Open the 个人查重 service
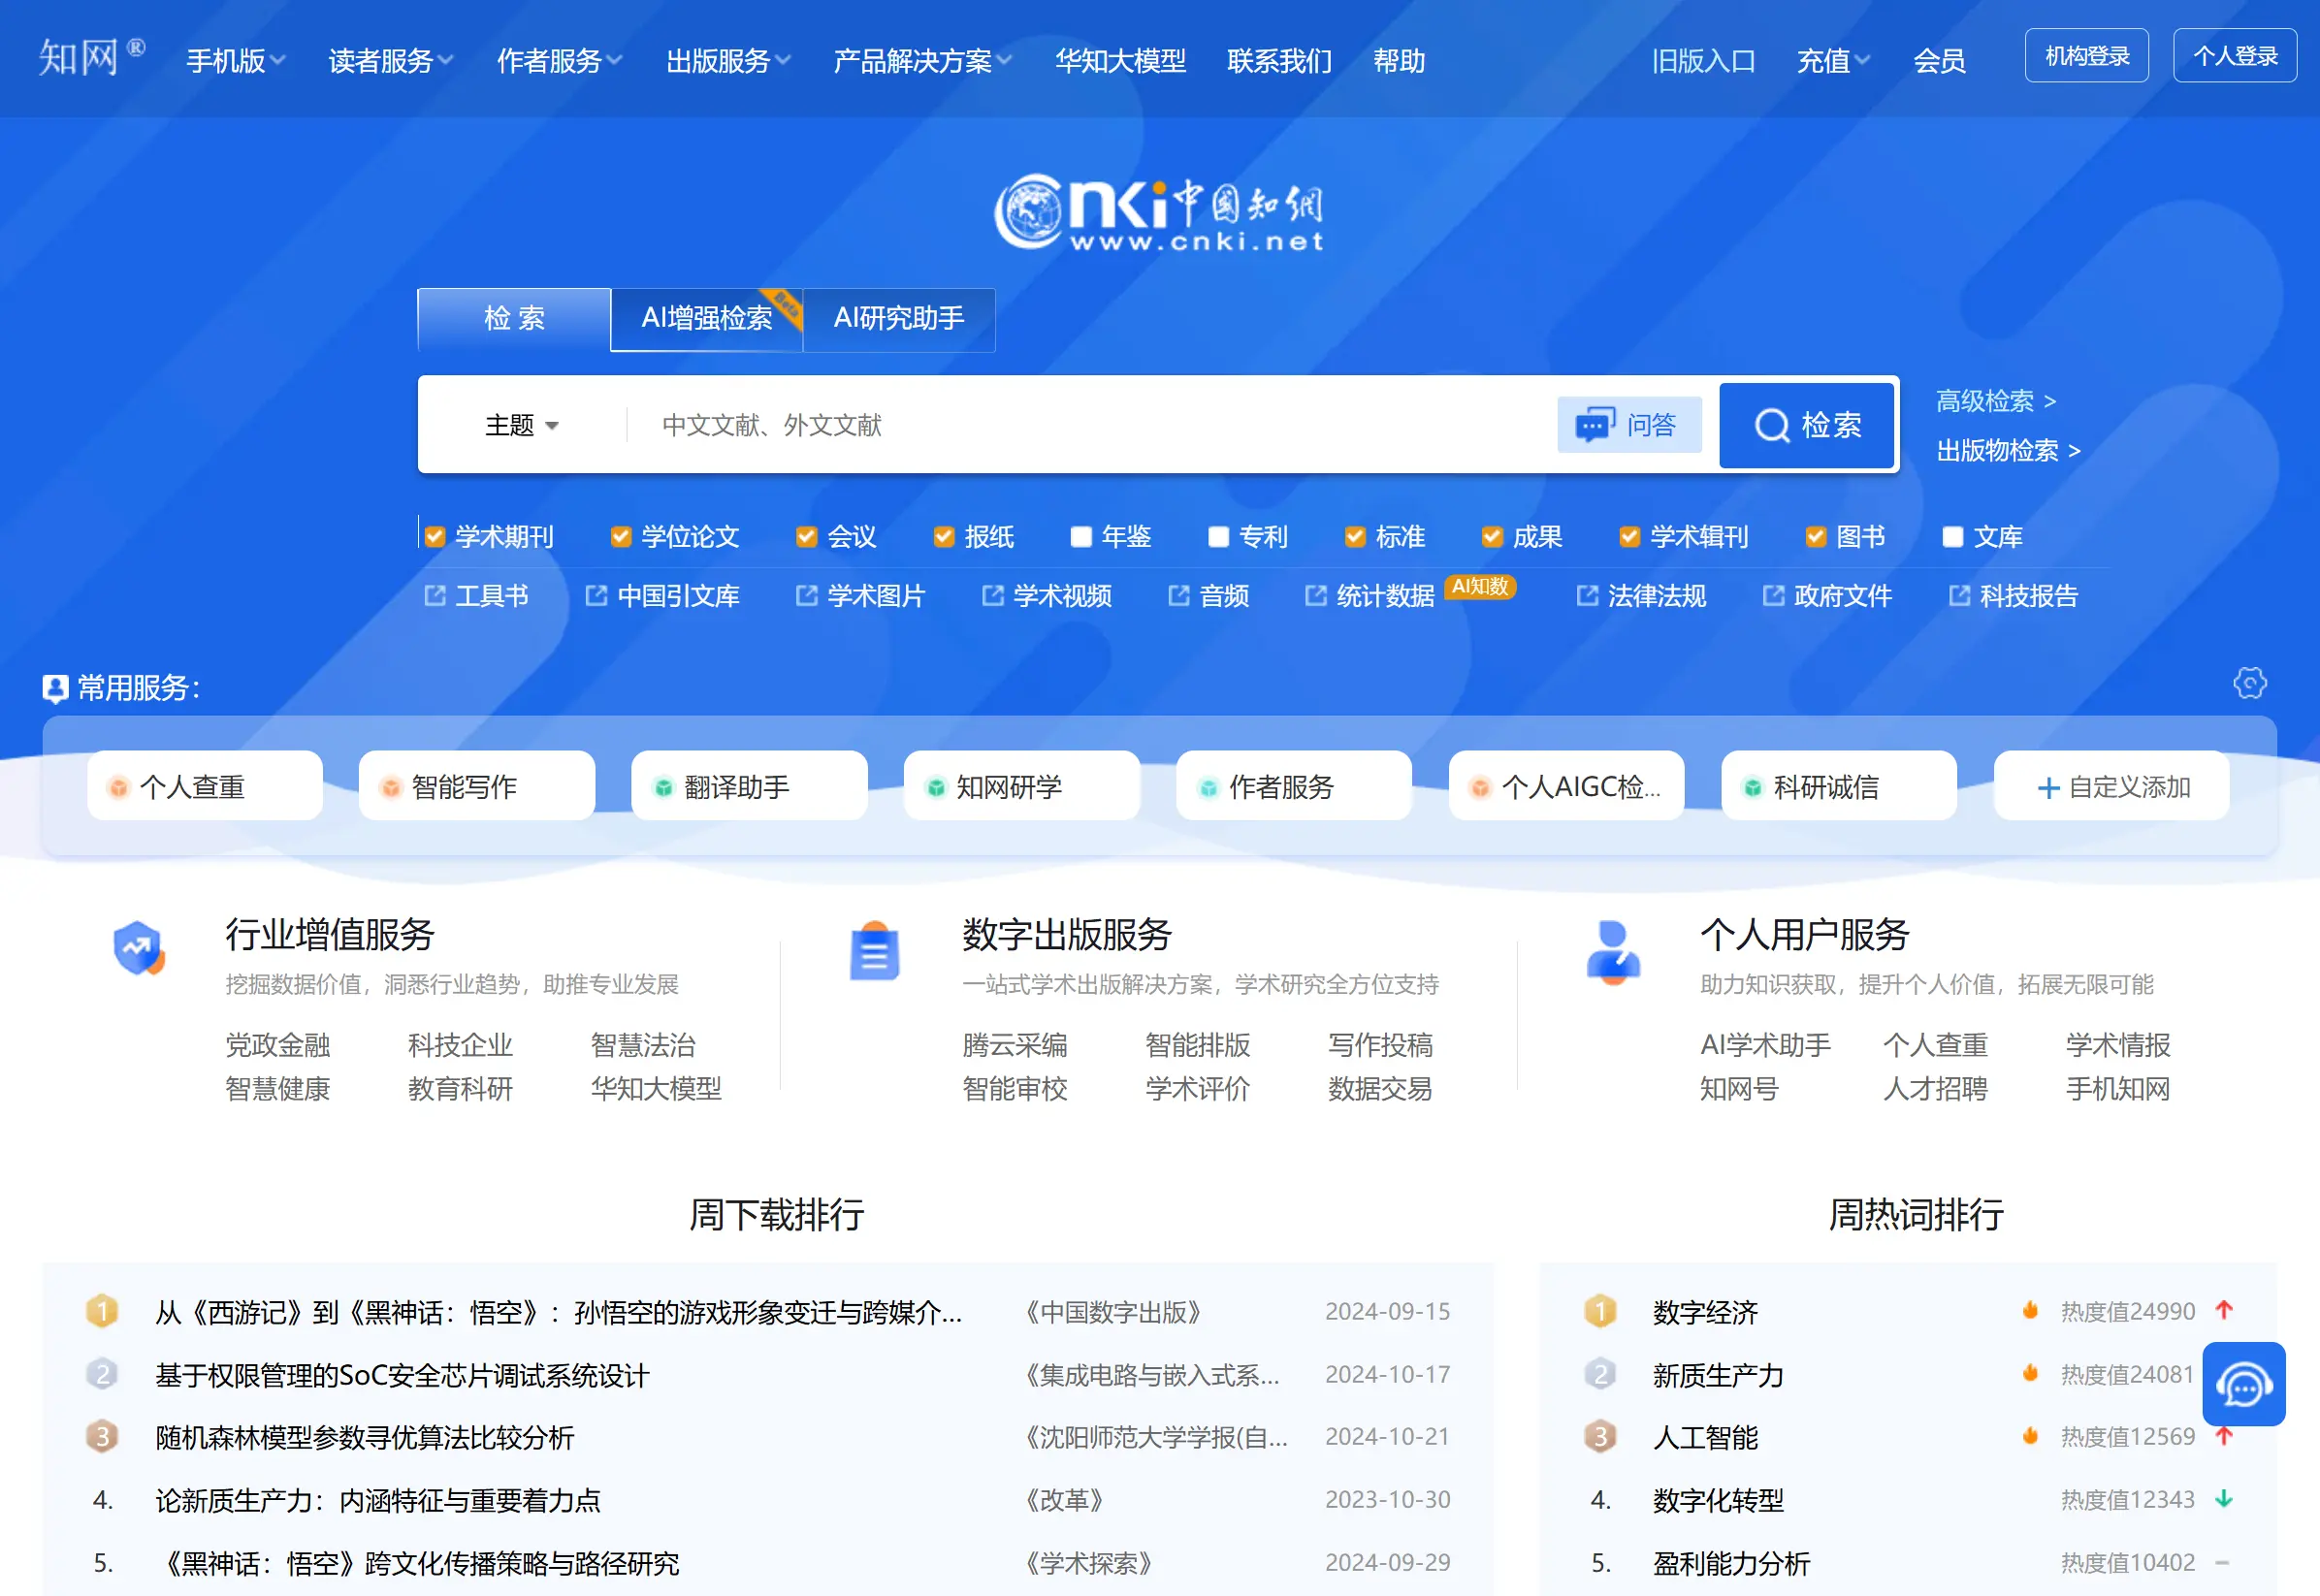This screenshot has width=2320, height=1596. (x=204, y=786)
